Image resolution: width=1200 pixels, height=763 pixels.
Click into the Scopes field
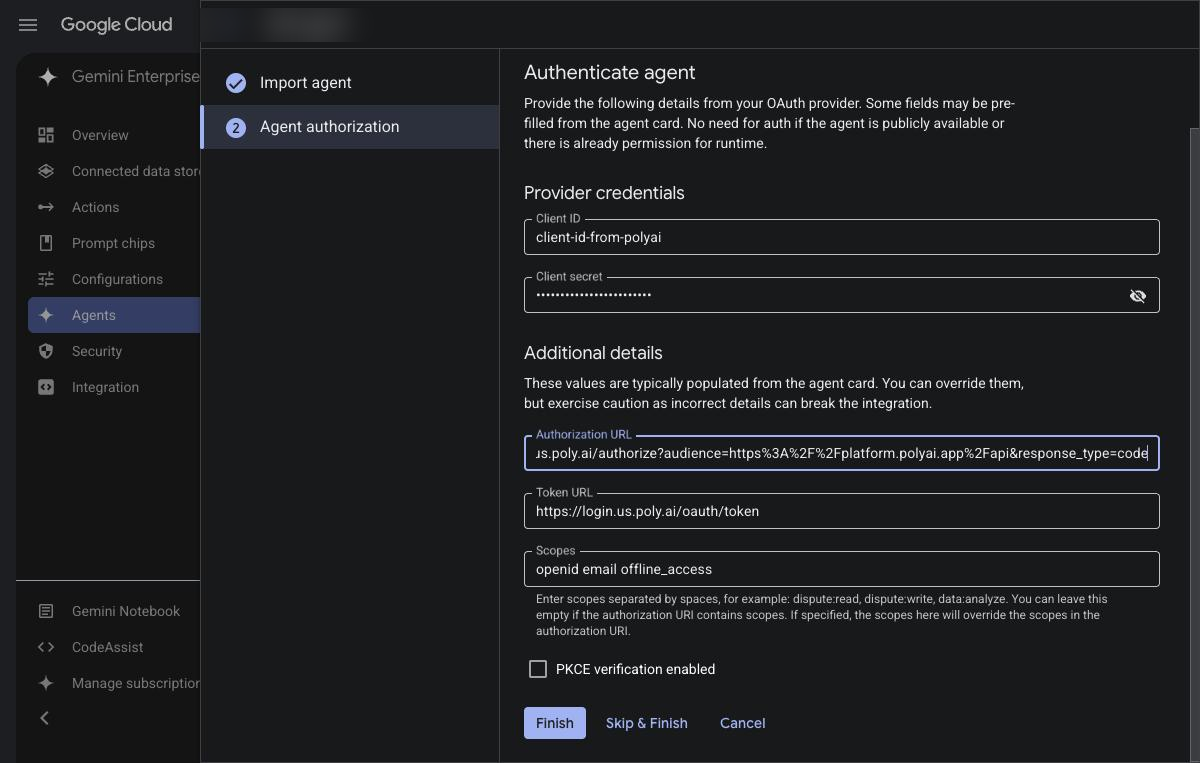click(x=842, y=569)
